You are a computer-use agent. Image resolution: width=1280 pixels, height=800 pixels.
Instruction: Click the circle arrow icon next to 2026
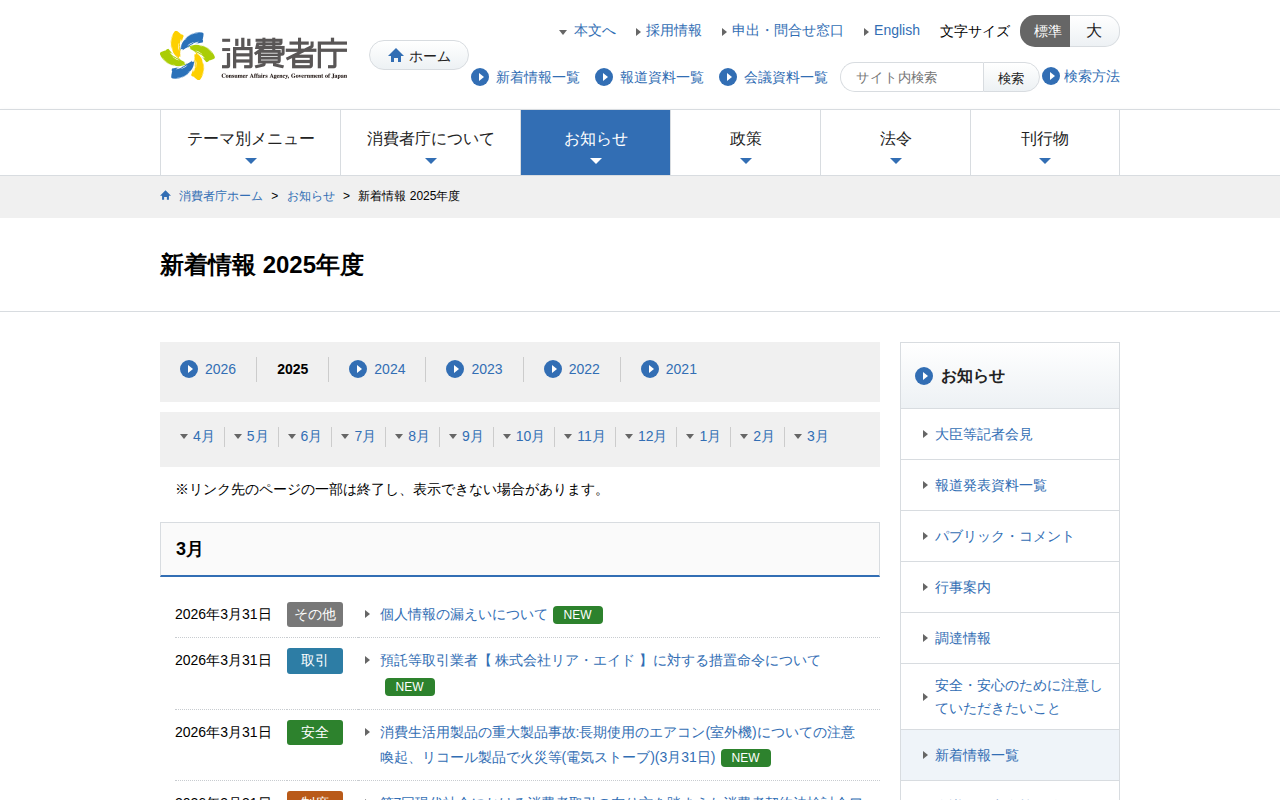(x=189, y=369)
